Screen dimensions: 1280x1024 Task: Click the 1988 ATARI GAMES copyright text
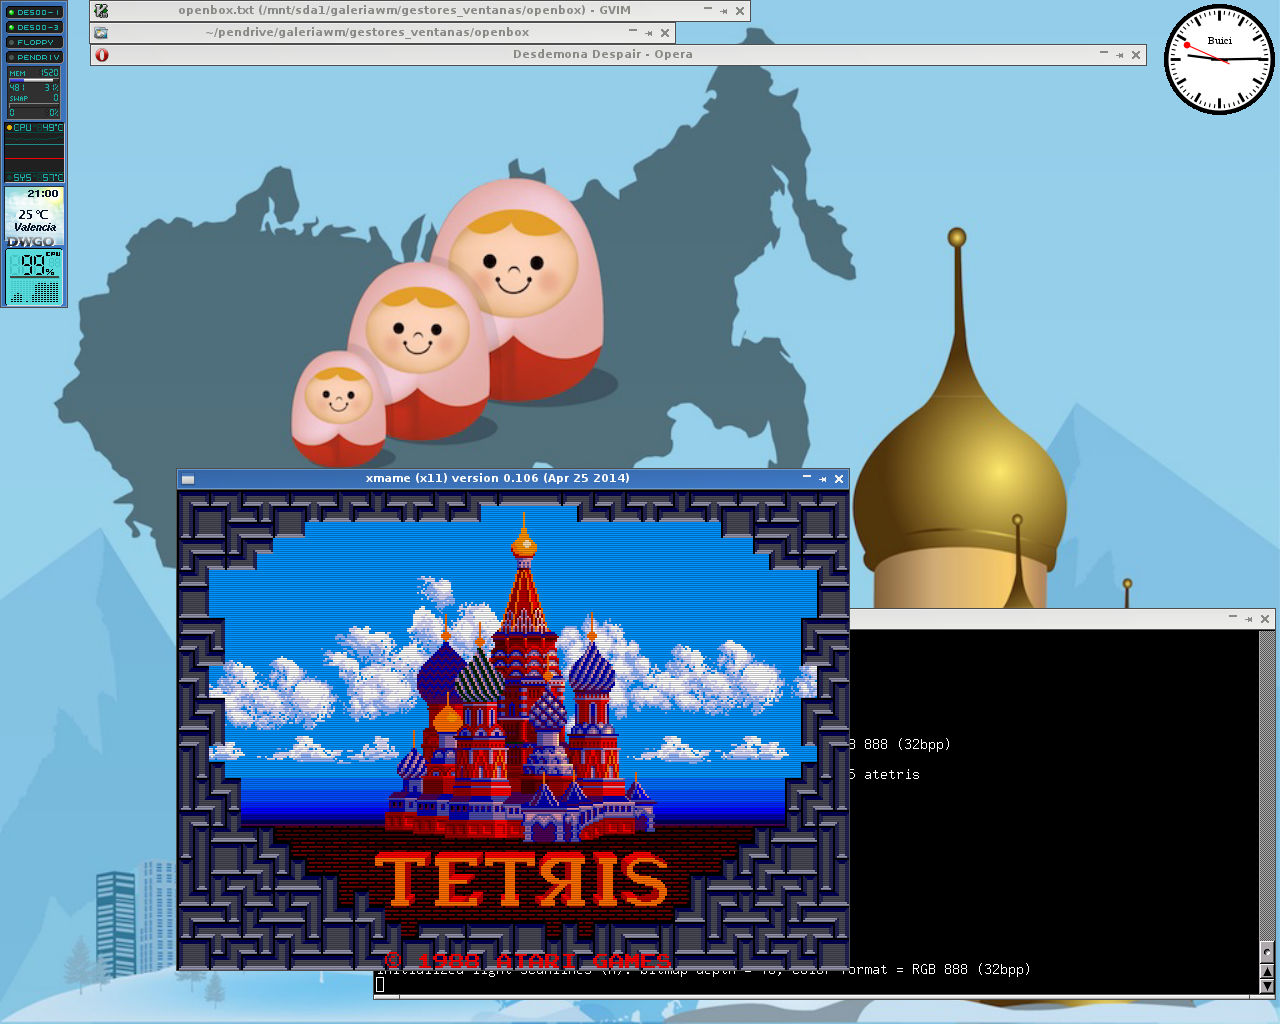coord(527,961)
